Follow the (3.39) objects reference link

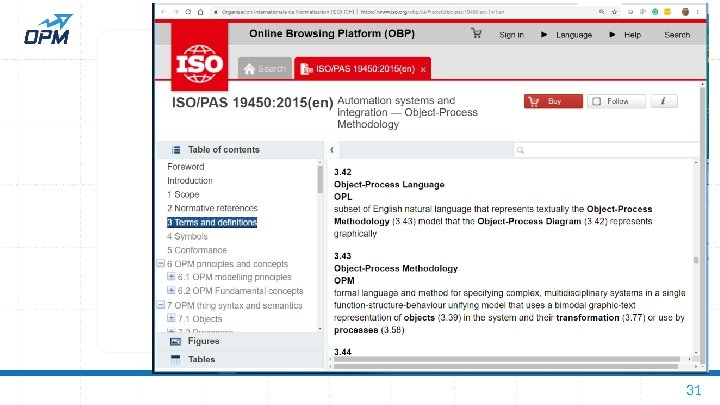pos(449,318)
